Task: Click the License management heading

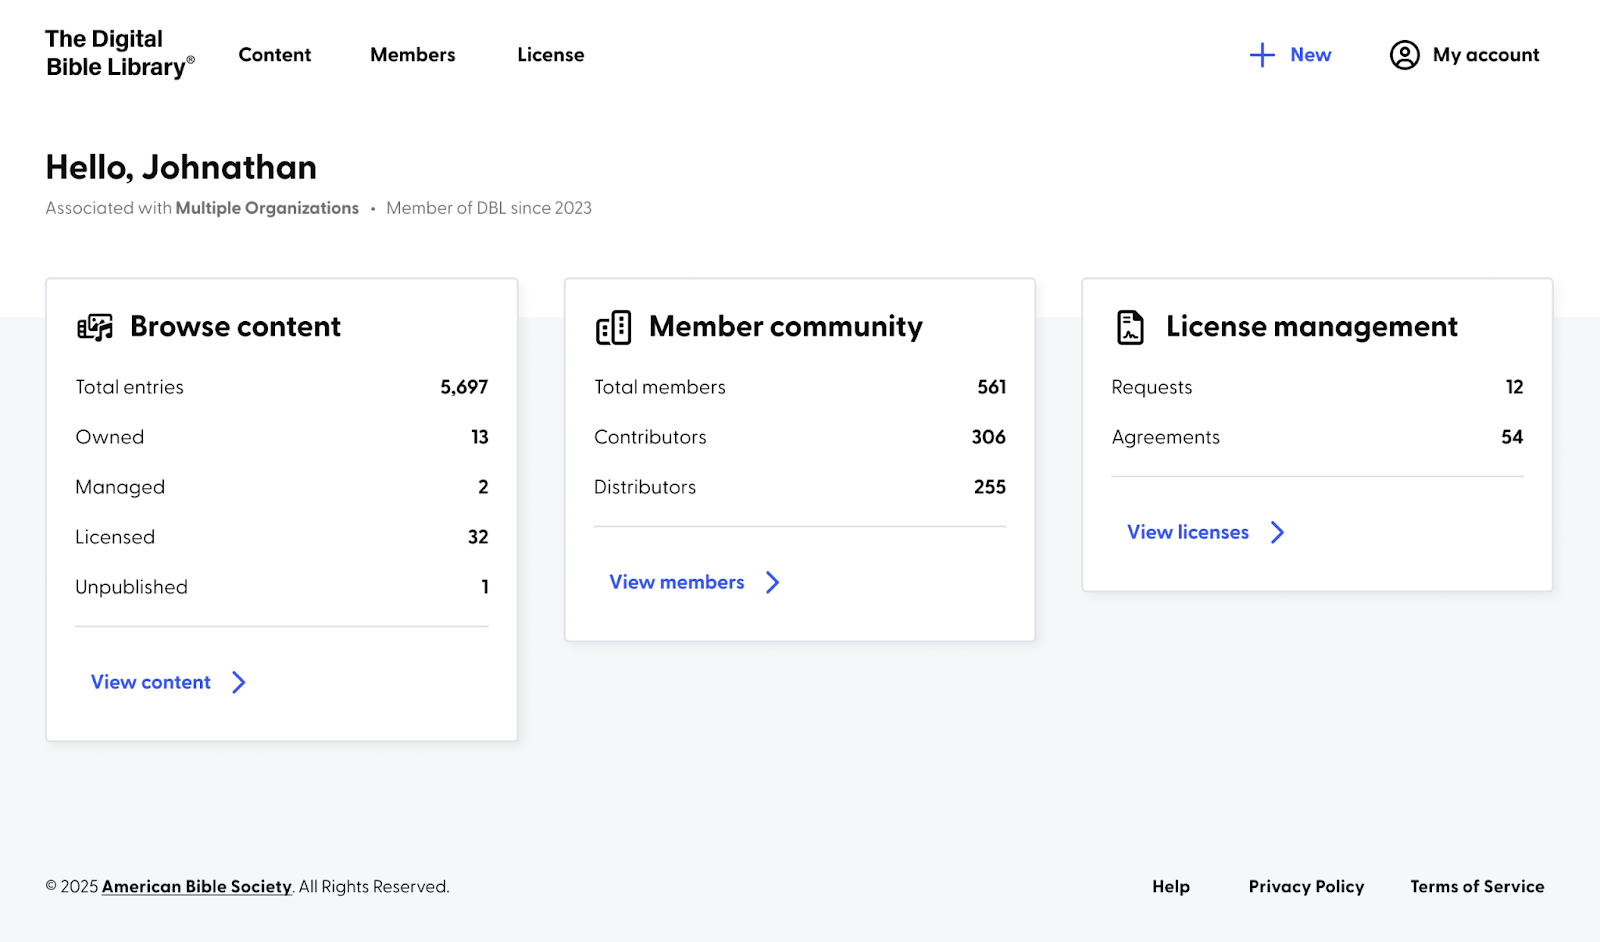Action: tap(1312, 327)
